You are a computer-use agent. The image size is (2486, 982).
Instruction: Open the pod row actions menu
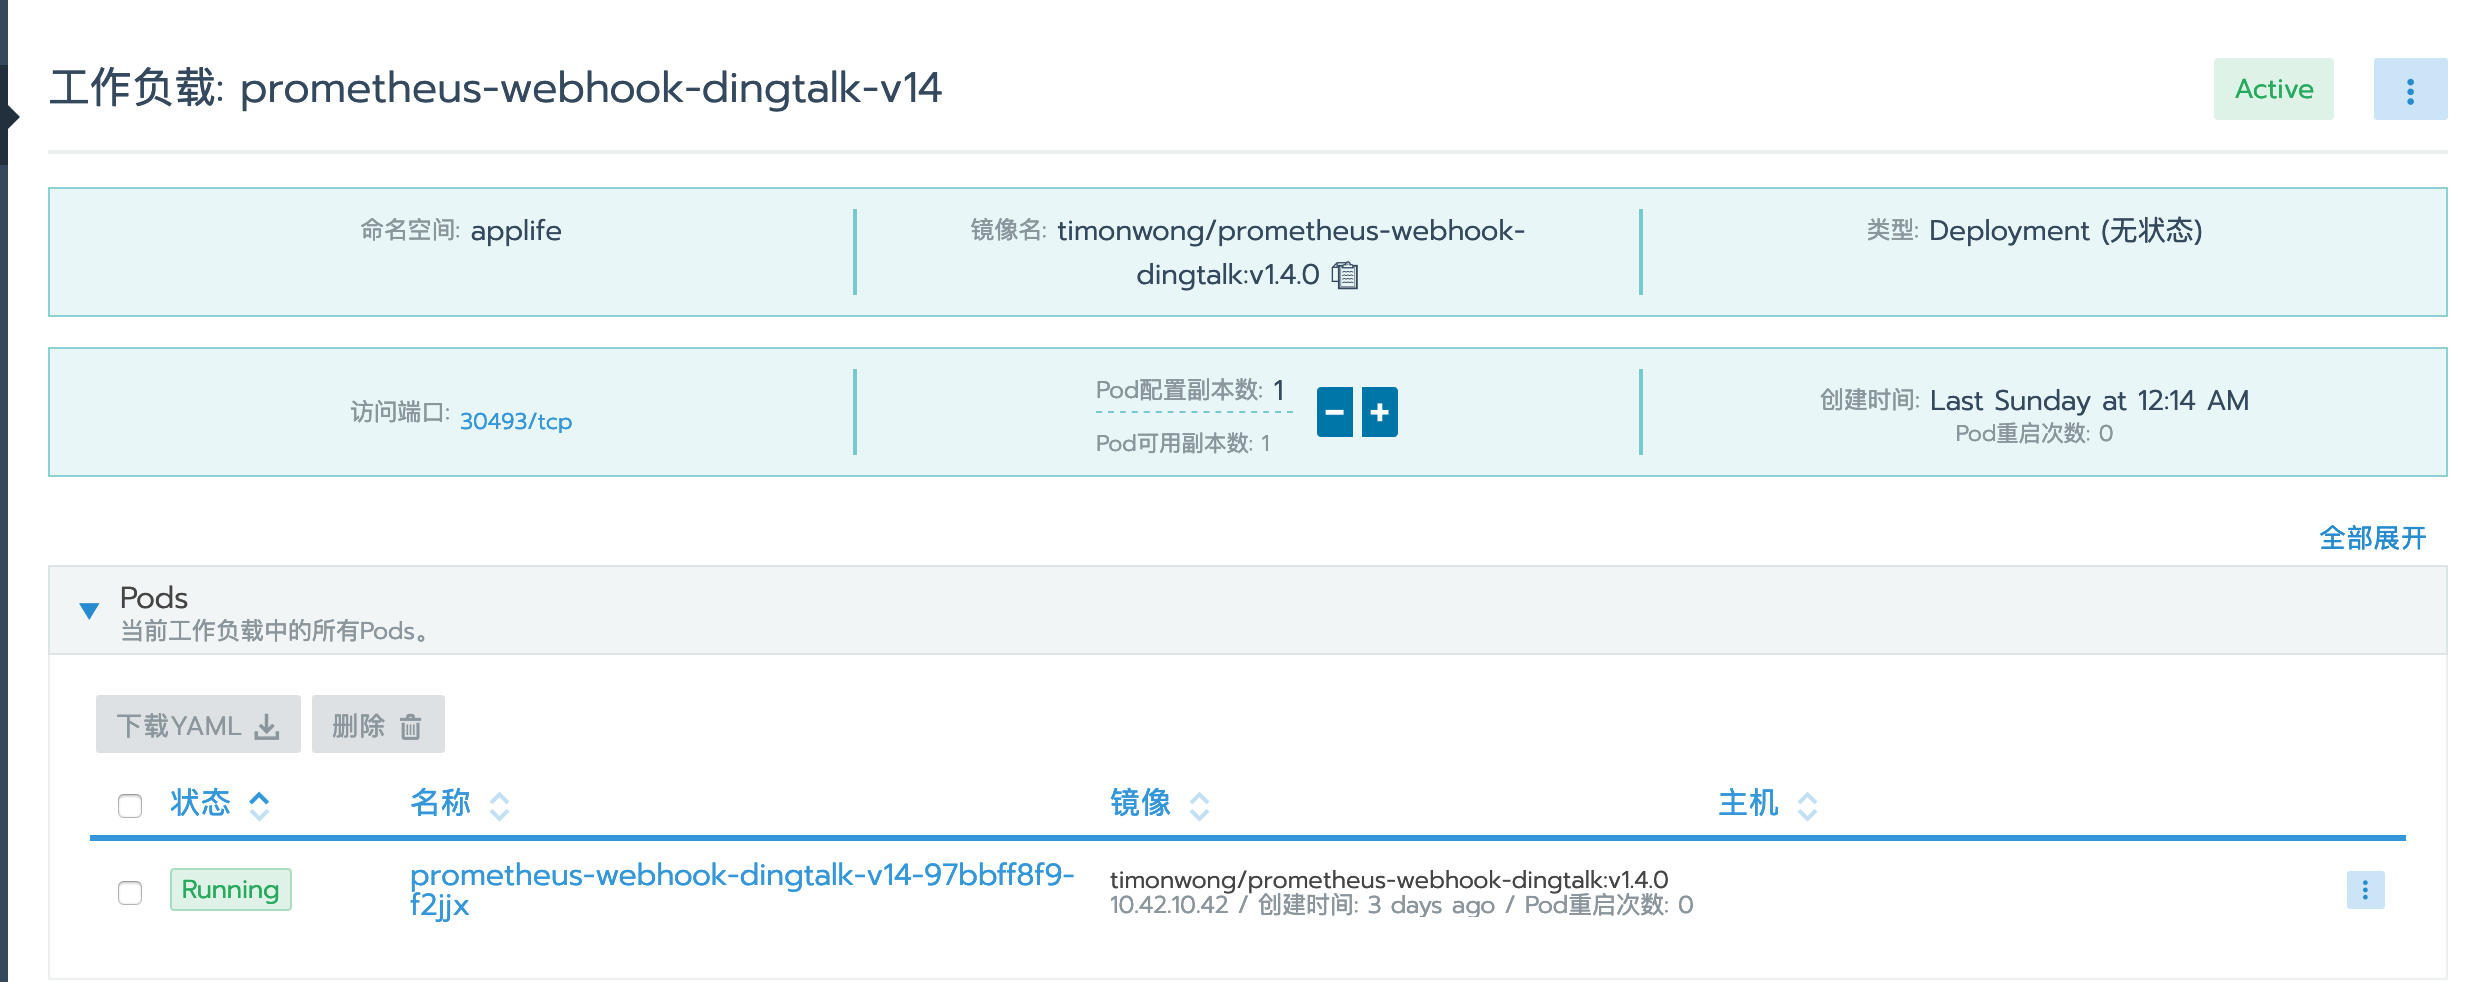pyautogui.click(x=2364, y=889)
